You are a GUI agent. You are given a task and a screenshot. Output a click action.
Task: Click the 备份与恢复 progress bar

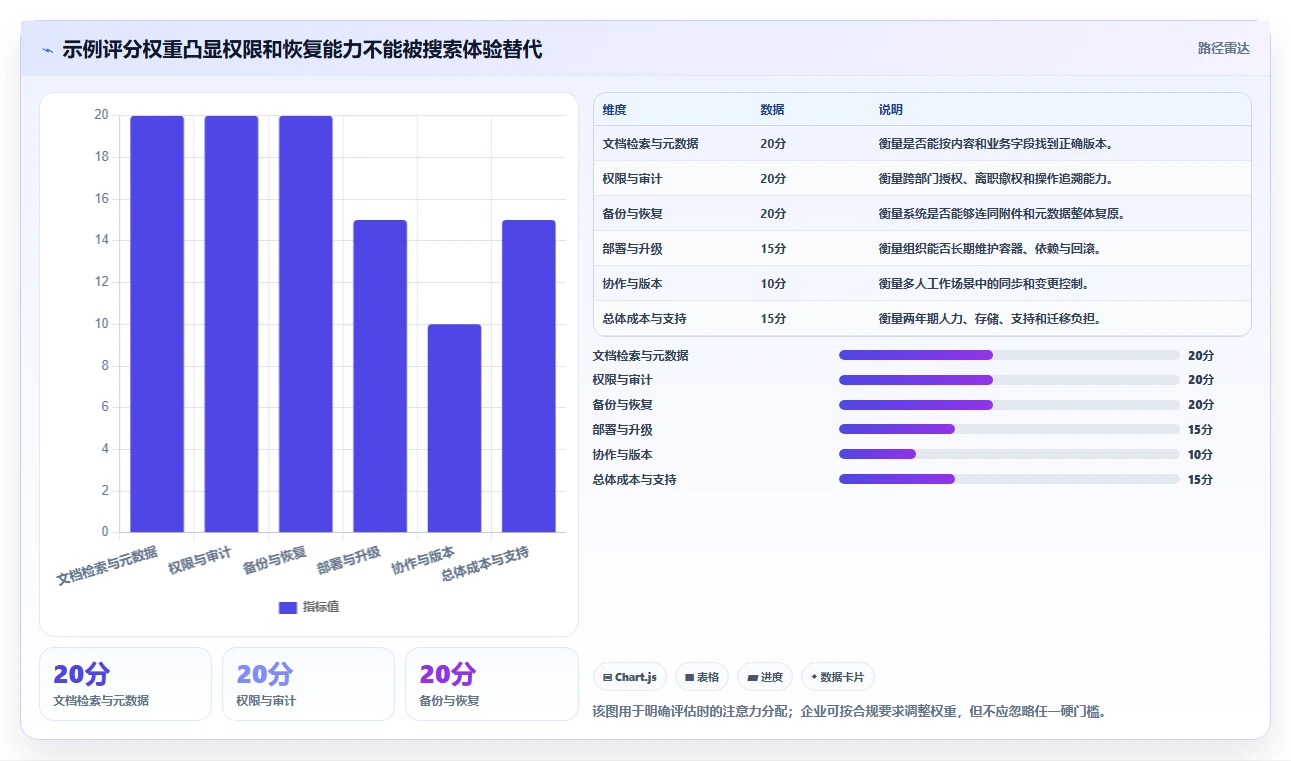pos(1010,405)
